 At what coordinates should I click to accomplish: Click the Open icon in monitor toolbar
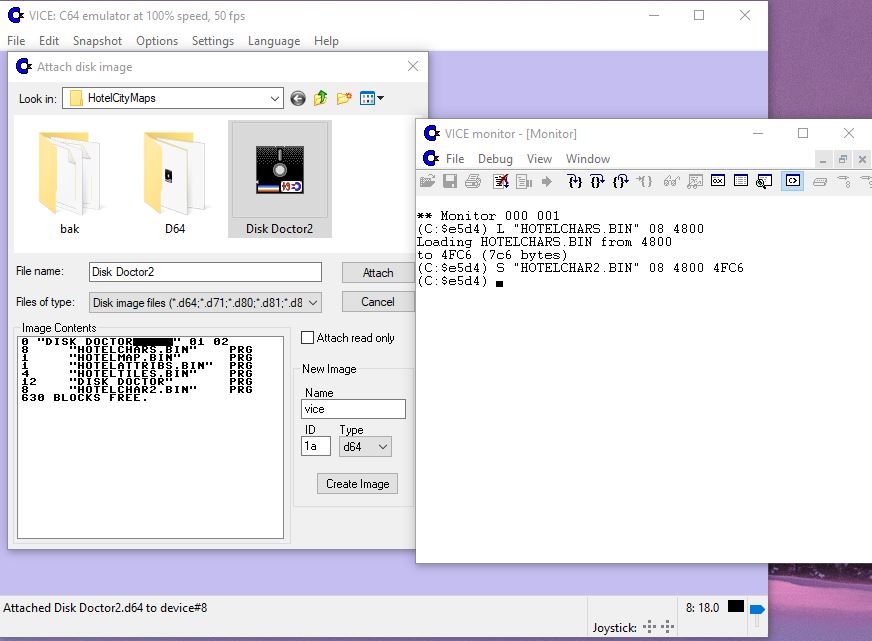pos(427,181)
